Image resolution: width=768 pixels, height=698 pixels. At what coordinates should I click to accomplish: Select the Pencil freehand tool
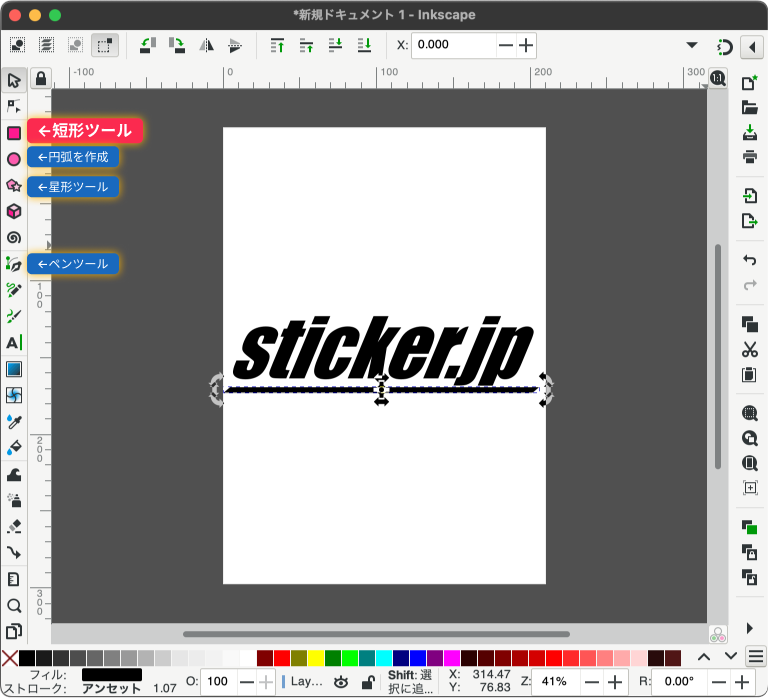tap(14, 290)
